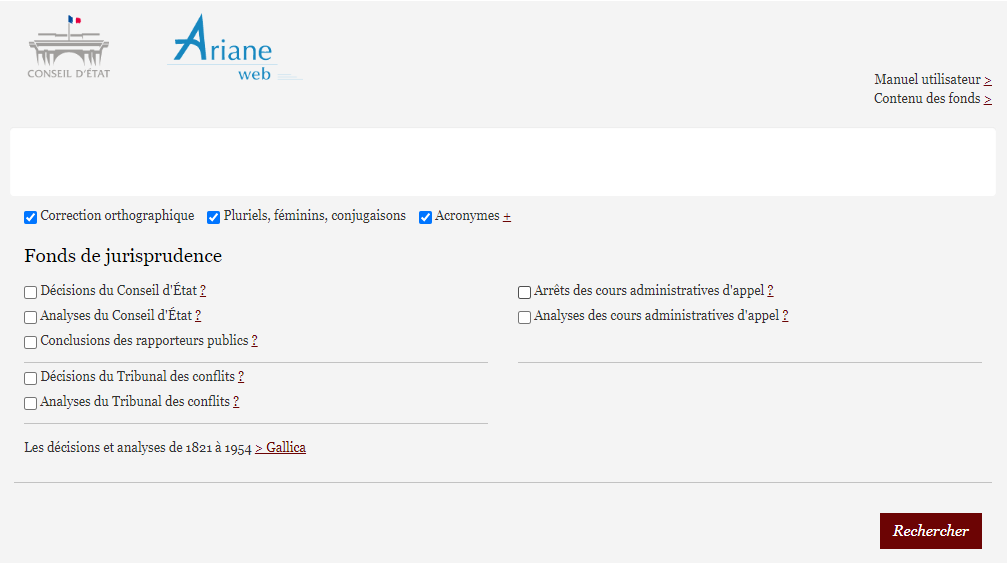Open help icon for Analyses des cours administratives d'appel
The width and height of the screenshot is (1008, 567).
[x=785, y=316]
